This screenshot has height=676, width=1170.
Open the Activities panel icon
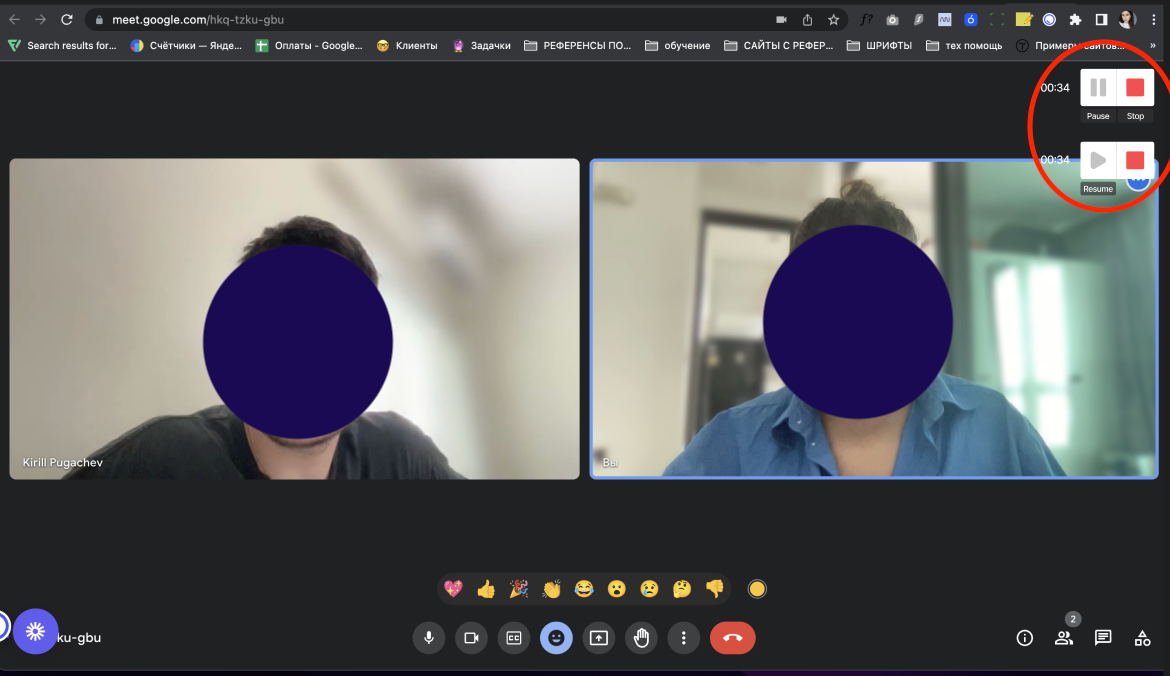click(x=1143, y=637)
